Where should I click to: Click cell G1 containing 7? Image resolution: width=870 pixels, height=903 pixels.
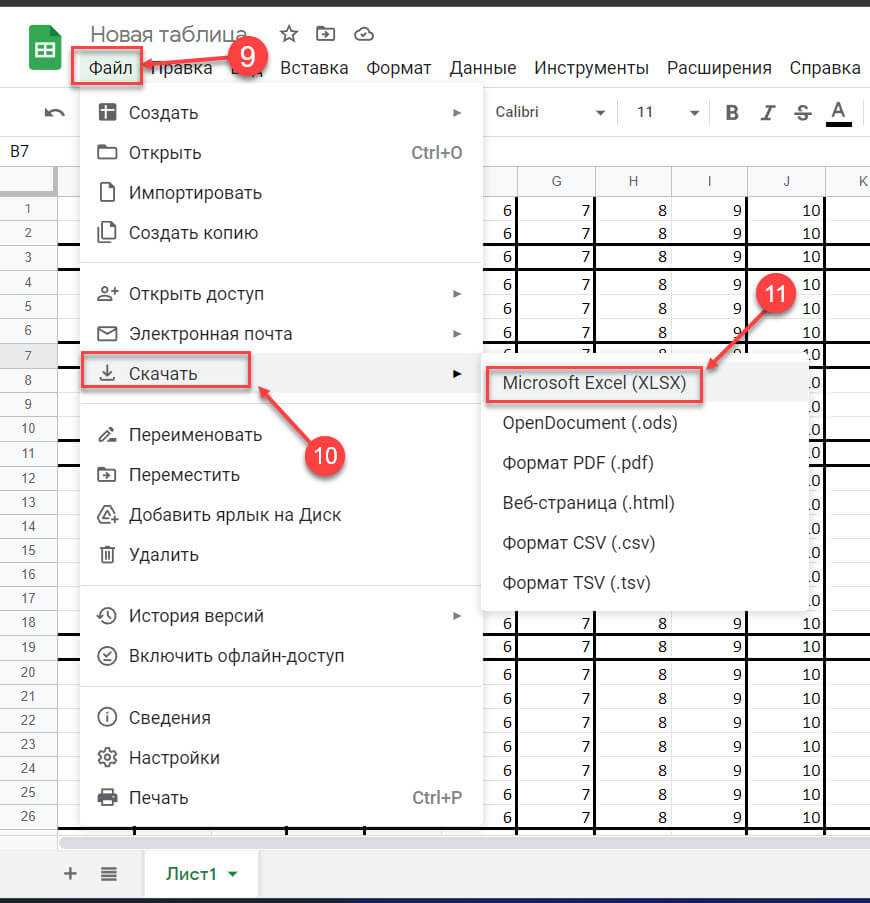(556, 210)
